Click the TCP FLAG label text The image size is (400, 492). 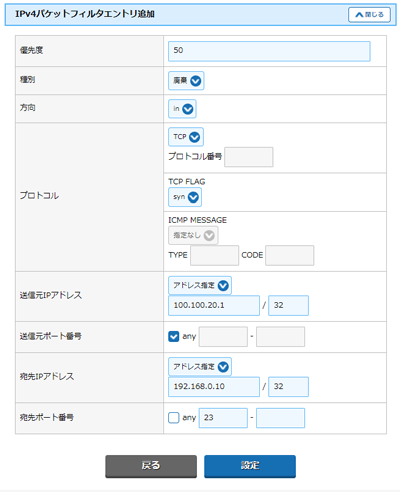(187, 182)
